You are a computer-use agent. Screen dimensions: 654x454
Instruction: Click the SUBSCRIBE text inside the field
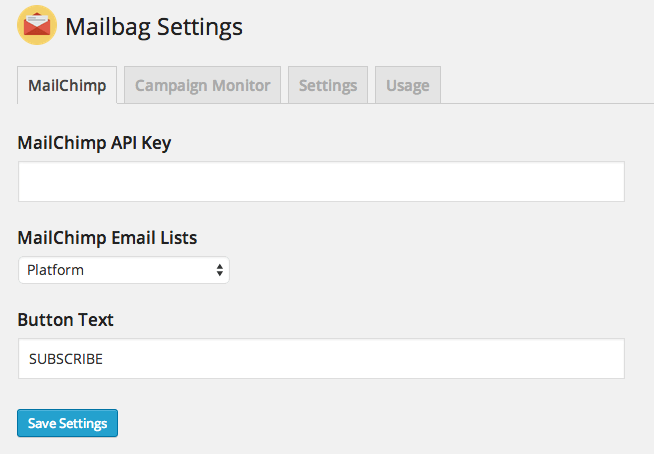pos(66,359)
